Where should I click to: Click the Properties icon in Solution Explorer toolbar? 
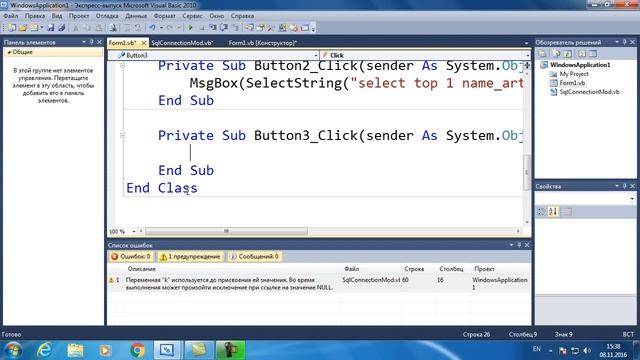tap(542, 53)
